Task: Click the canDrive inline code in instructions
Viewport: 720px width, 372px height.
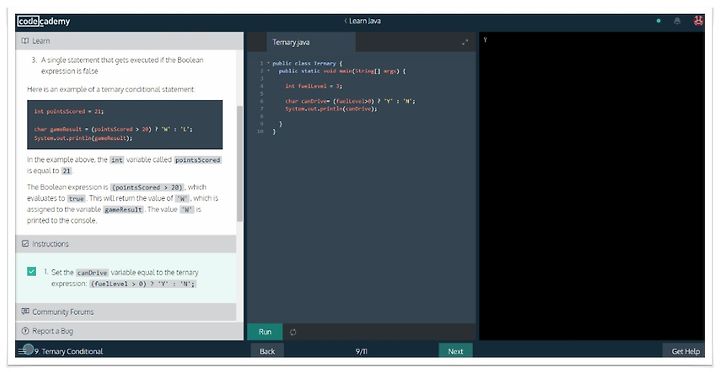Action: 92,273
